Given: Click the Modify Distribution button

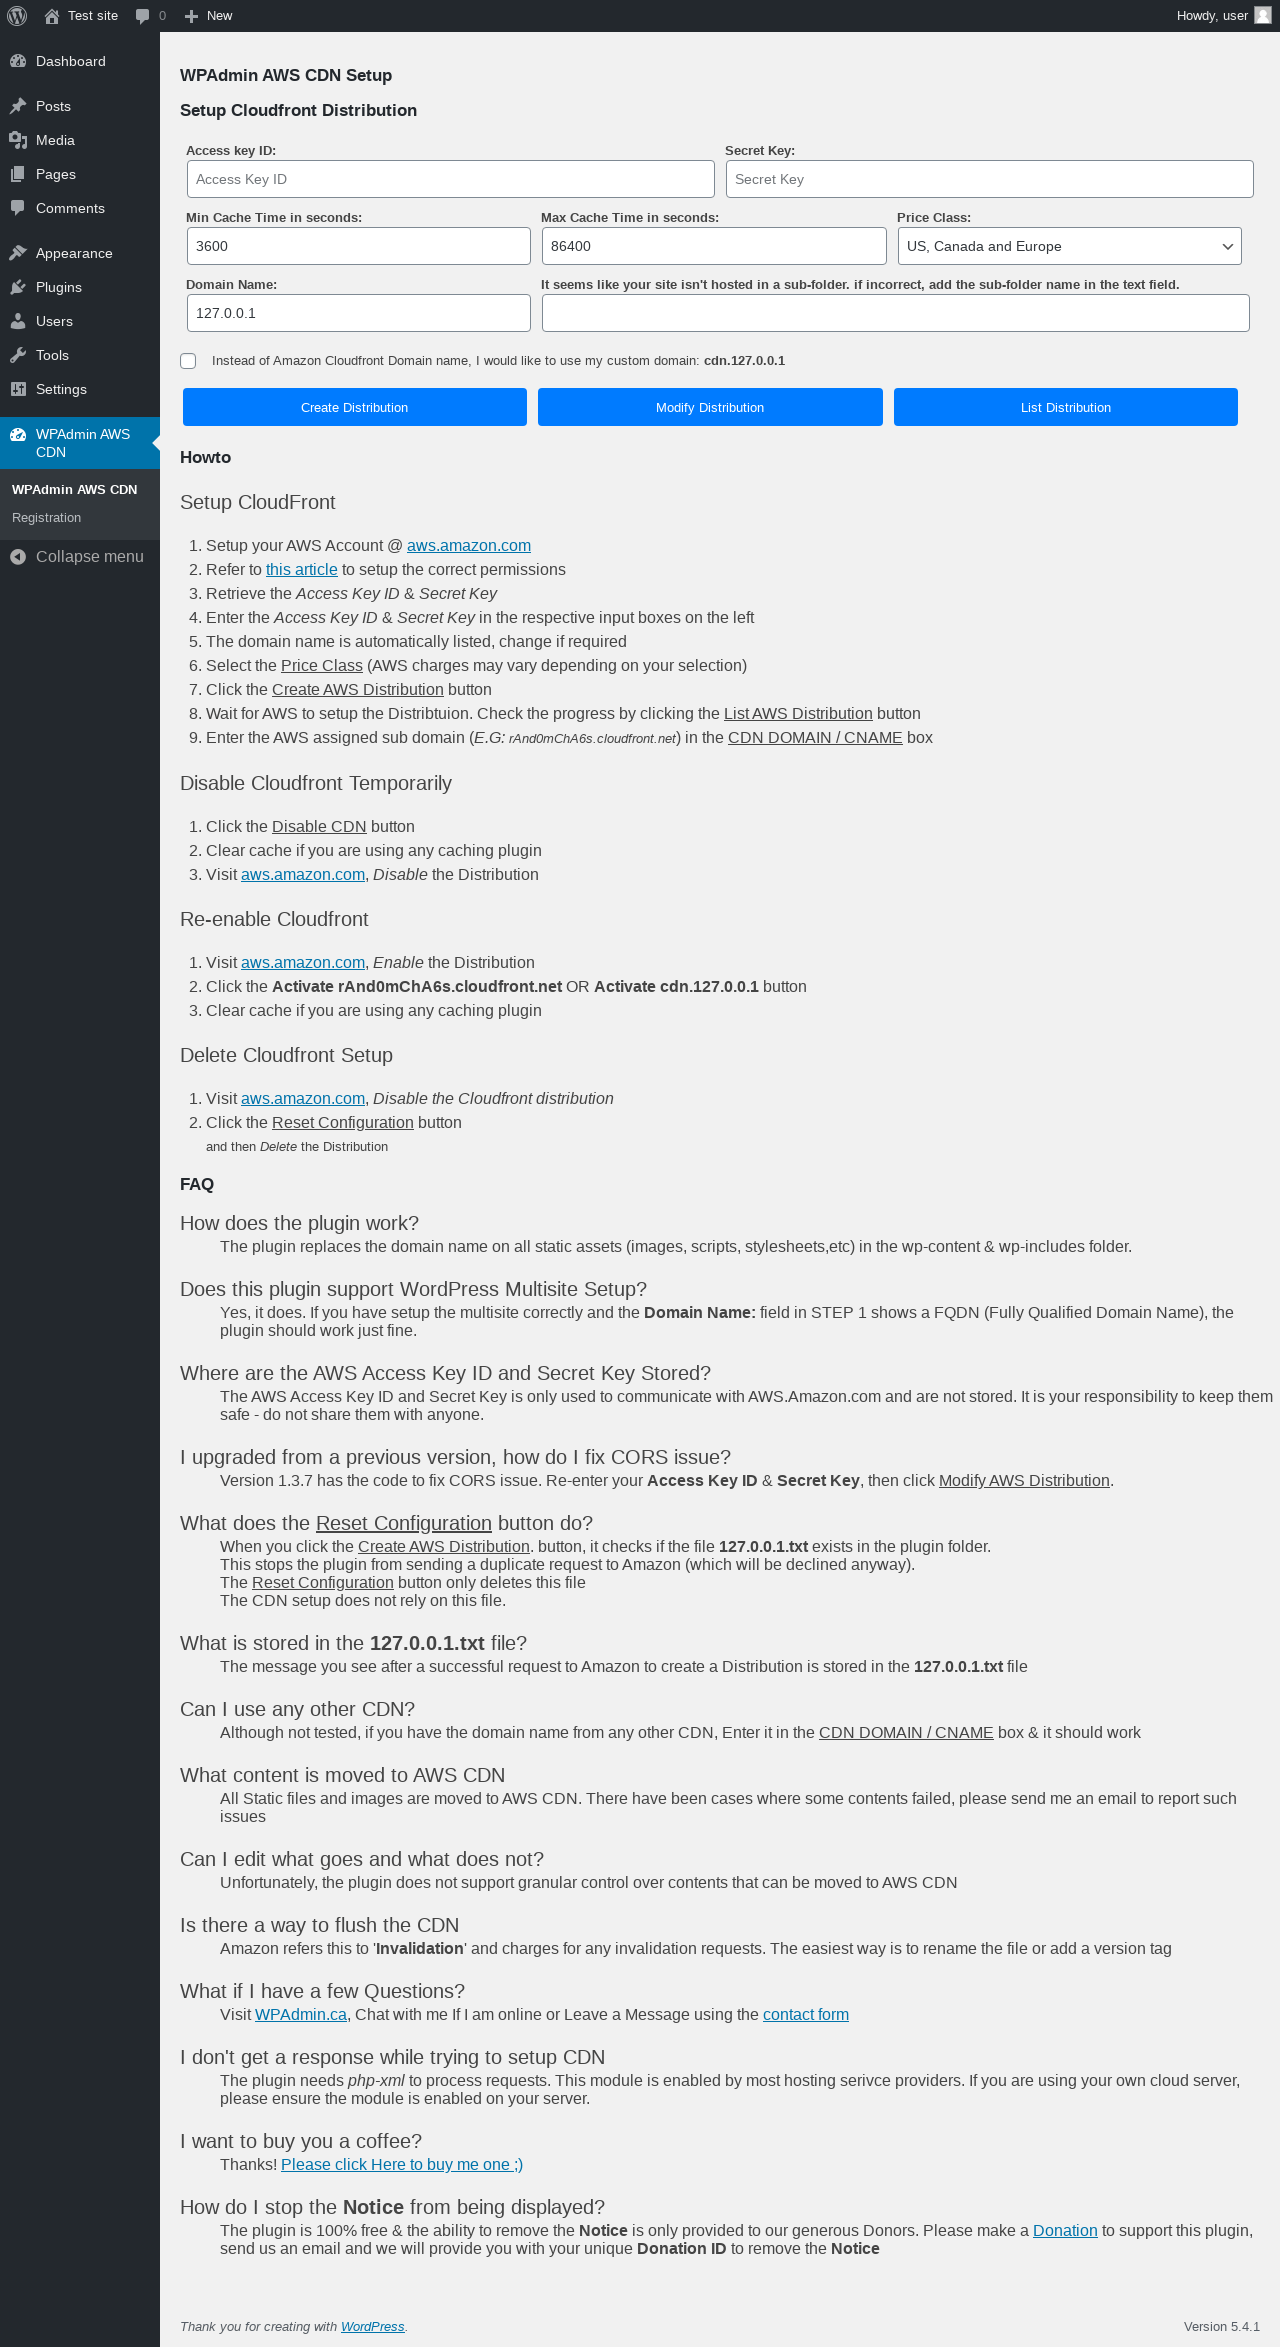Looking at the screenshot, I should coord(710,407).
